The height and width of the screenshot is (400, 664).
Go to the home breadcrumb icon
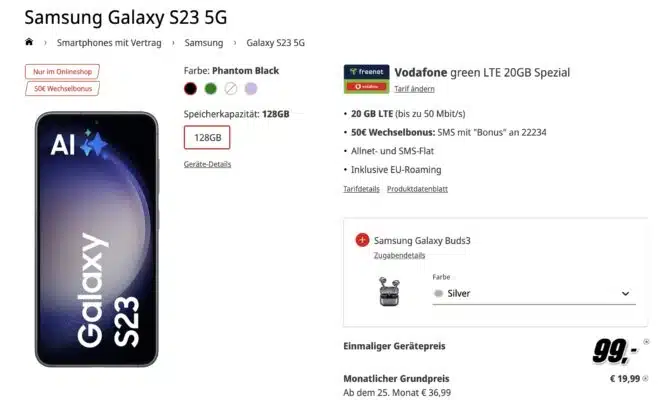(x=29, y=42)
